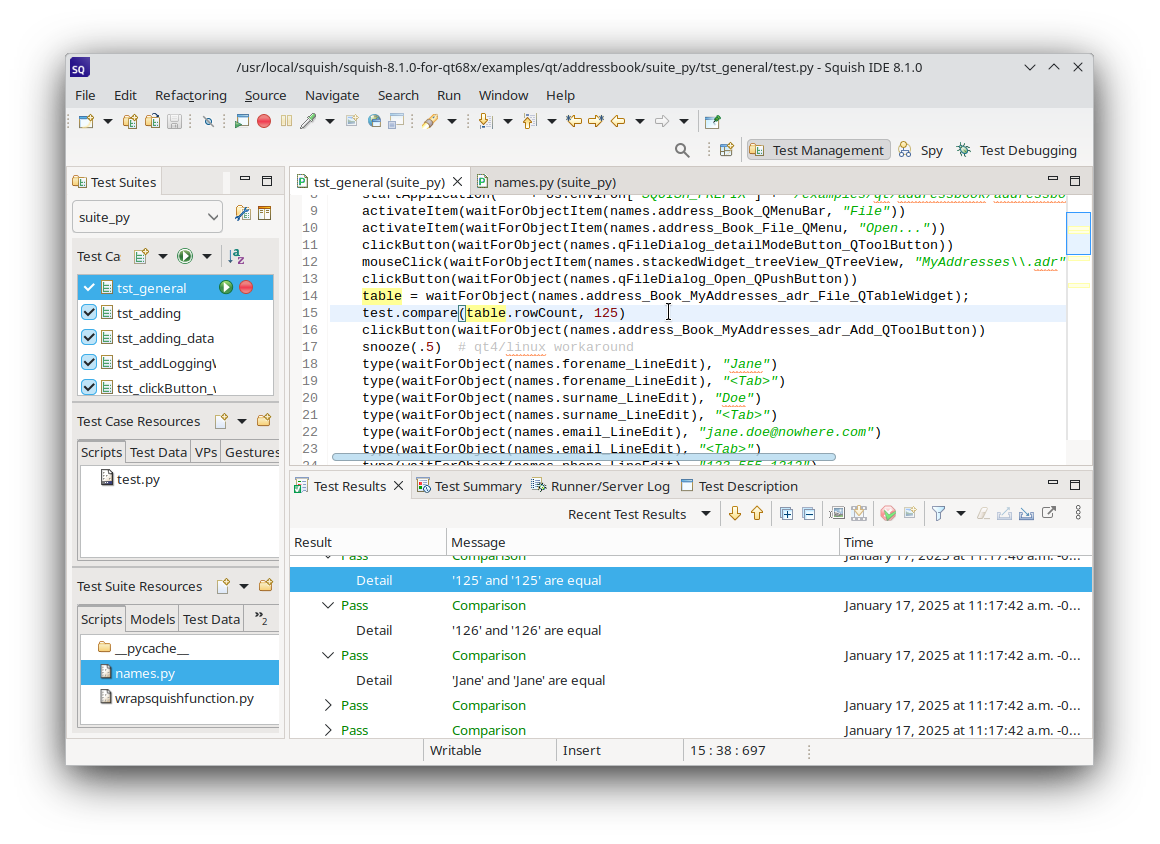Open the Recent Test Results dropdown
The width and height of the screenshot is (1160, 844).
705,514
